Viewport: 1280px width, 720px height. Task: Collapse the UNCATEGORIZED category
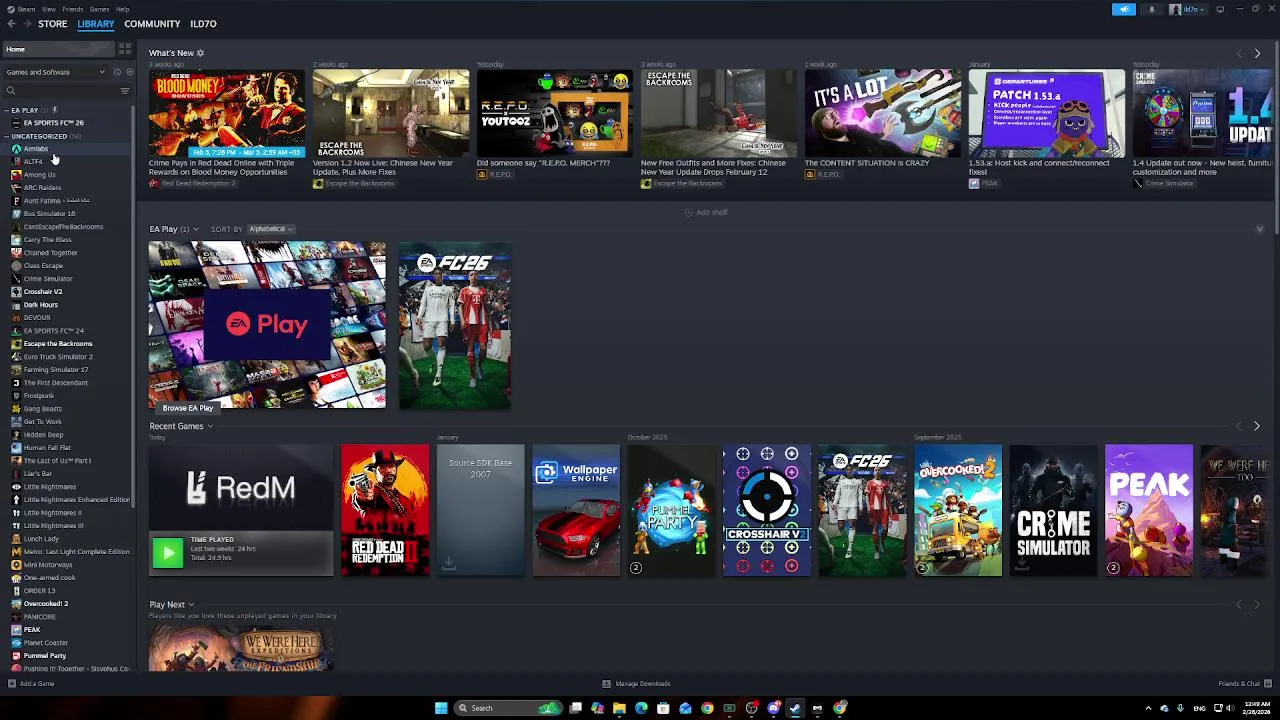[8, 136]
